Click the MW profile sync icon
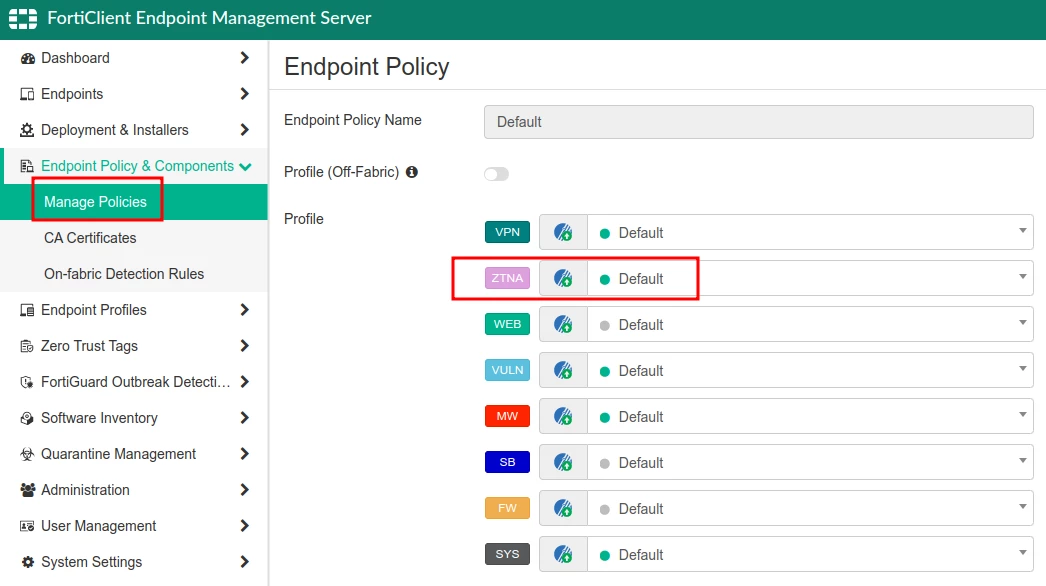This screenshot has width=1046, height=586. point(563,416)
